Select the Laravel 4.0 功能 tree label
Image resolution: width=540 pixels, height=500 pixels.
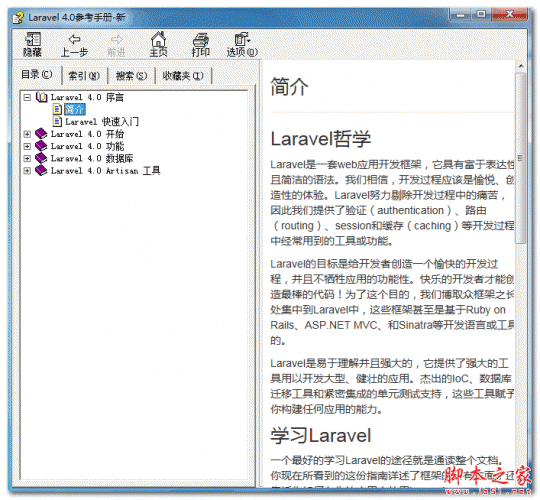87,146
